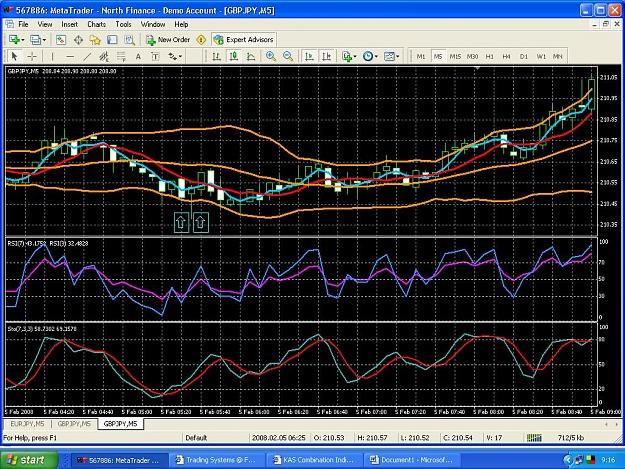Select the equidistant channel tool
The height and width of the screenshot is (469, 625).
[104, 57]
